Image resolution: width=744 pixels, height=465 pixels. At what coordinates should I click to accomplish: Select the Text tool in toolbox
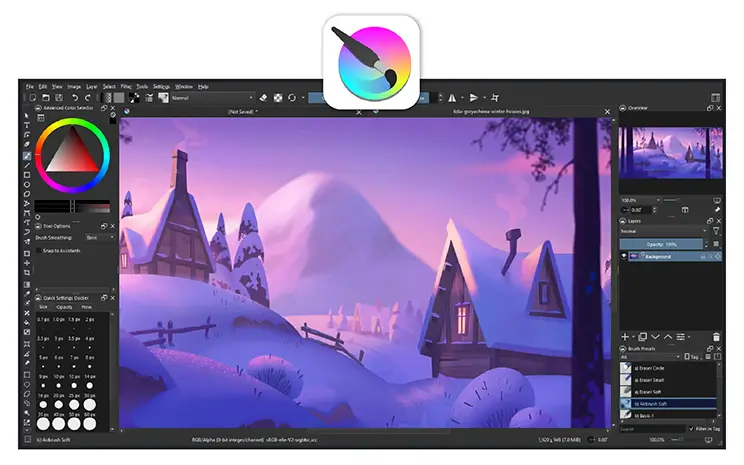coord(27,127)
